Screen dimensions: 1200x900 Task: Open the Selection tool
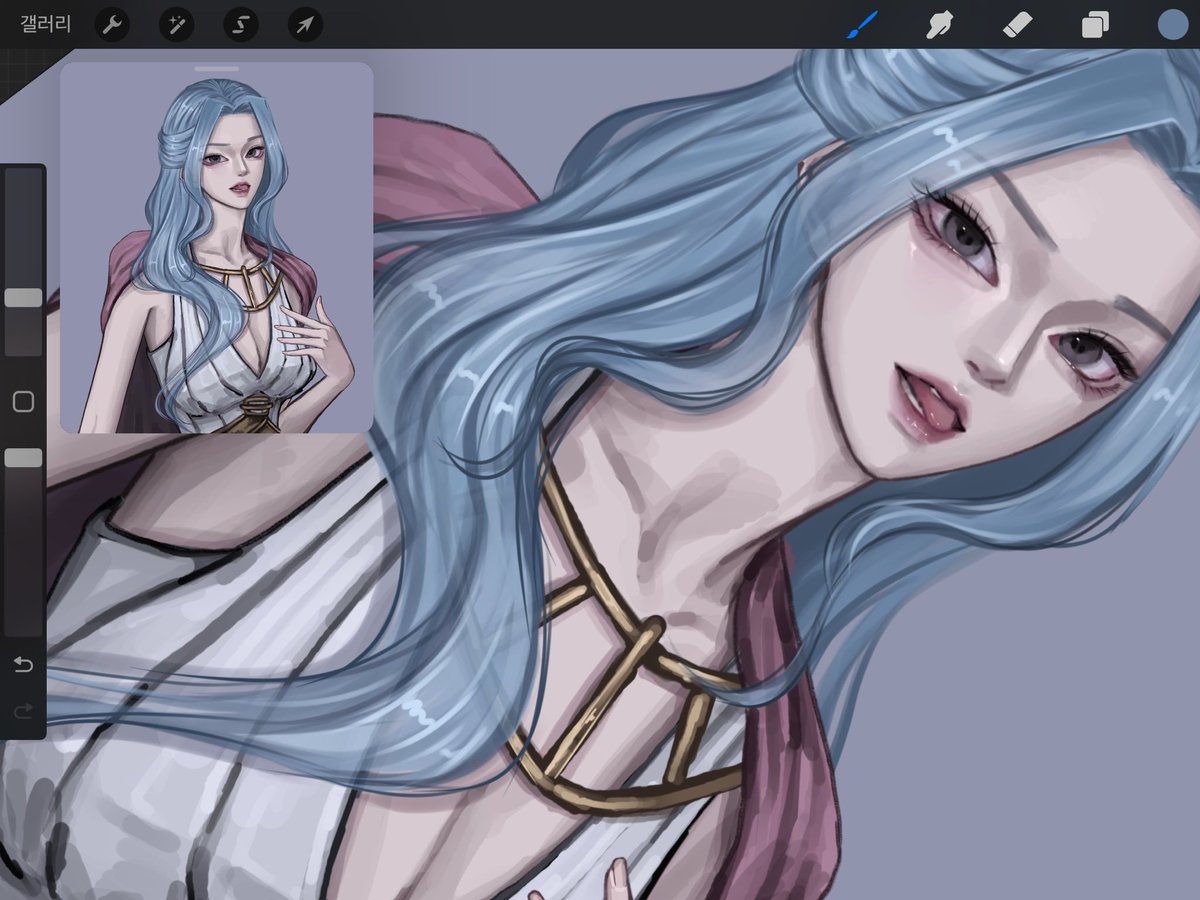pos(241,25)
